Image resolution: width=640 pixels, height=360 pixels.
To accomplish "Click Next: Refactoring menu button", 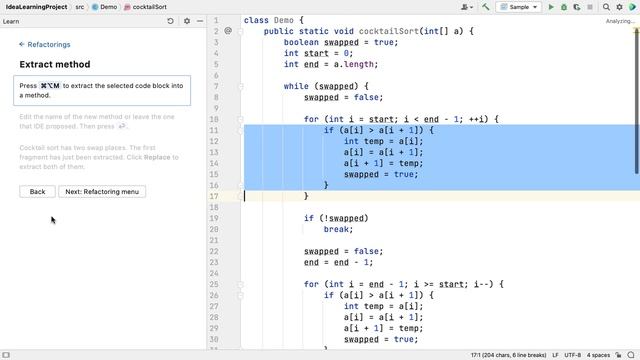I will pyautogui.click(x=102, y=191).
